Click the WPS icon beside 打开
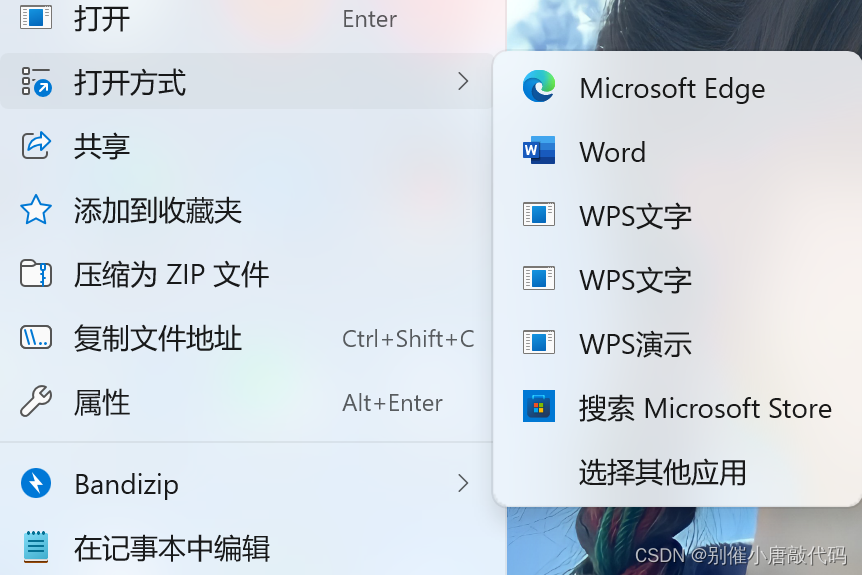The width and height of the screenshot is (862, 575). click(x=36, y=17)
